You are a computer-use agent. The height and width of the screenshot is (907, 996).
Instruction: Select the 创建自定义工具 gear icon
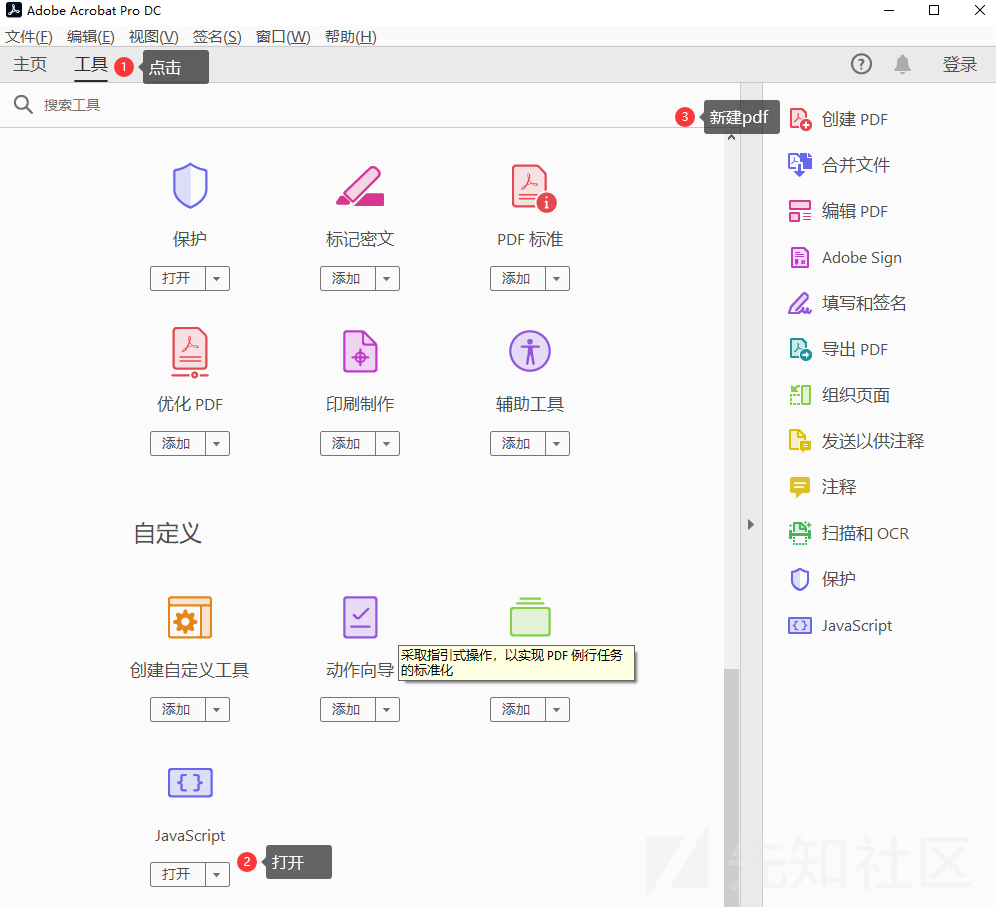tap(190, 617)
